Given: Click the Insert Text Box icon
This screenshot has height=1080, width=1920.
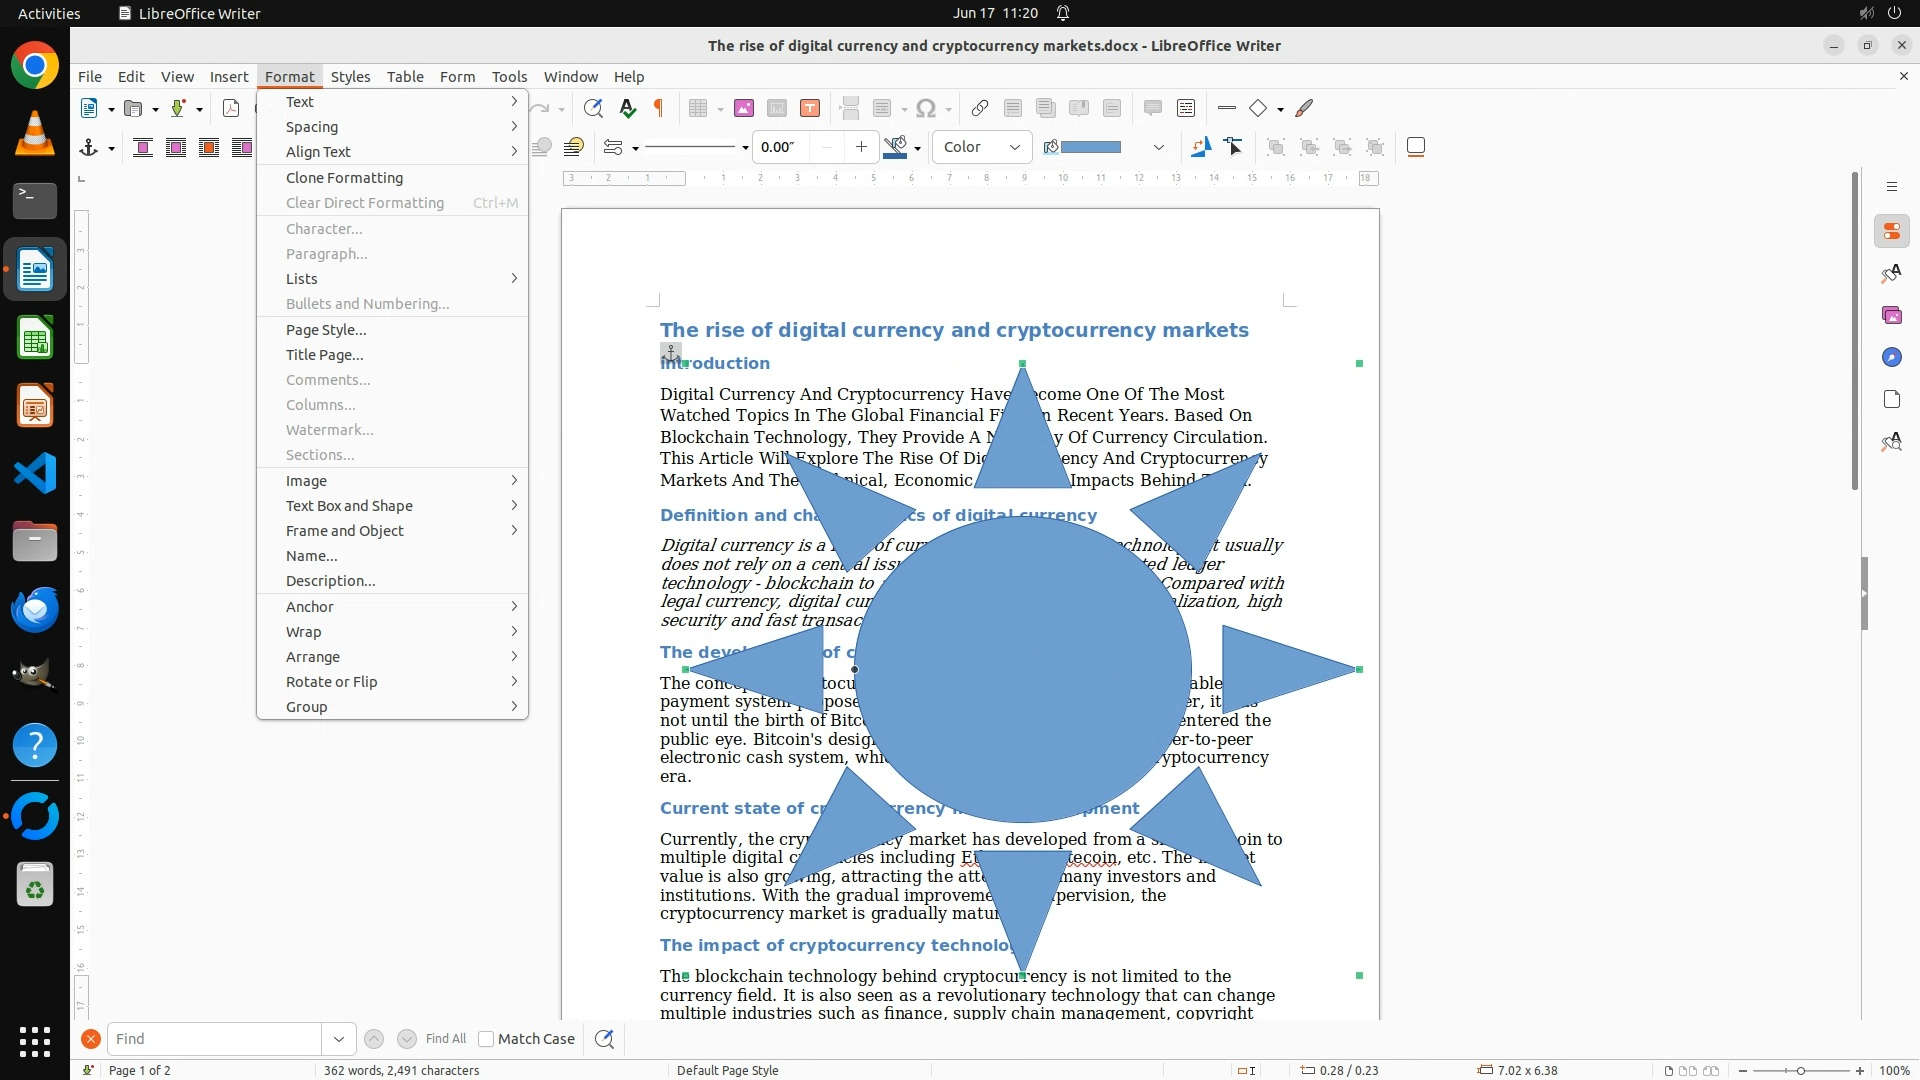Looking at the screenshot, I should [810, 108].
